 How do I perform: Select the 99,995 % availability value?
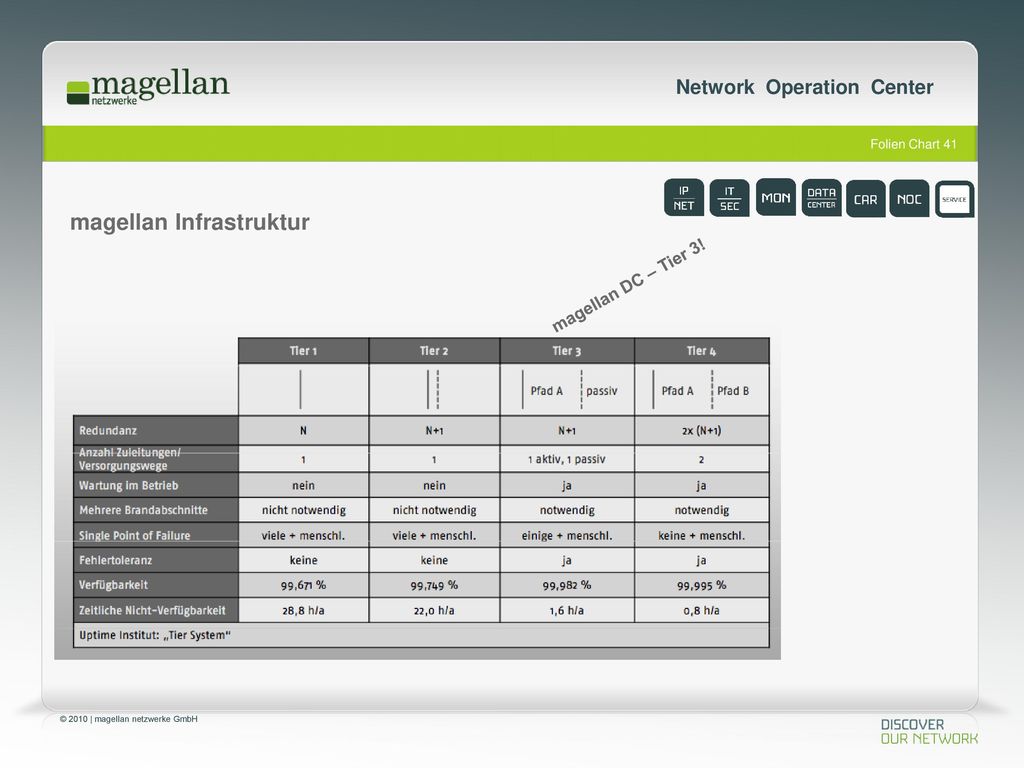[x=701, y=585]
